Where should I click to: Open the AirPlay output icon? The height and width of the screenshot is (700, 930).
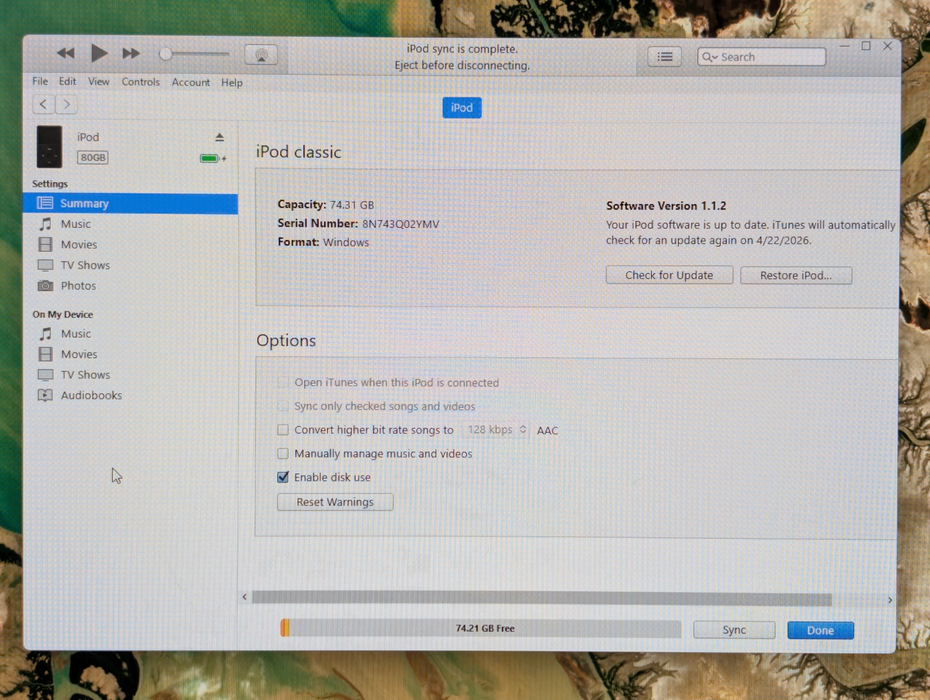click(x=261, y=55)
